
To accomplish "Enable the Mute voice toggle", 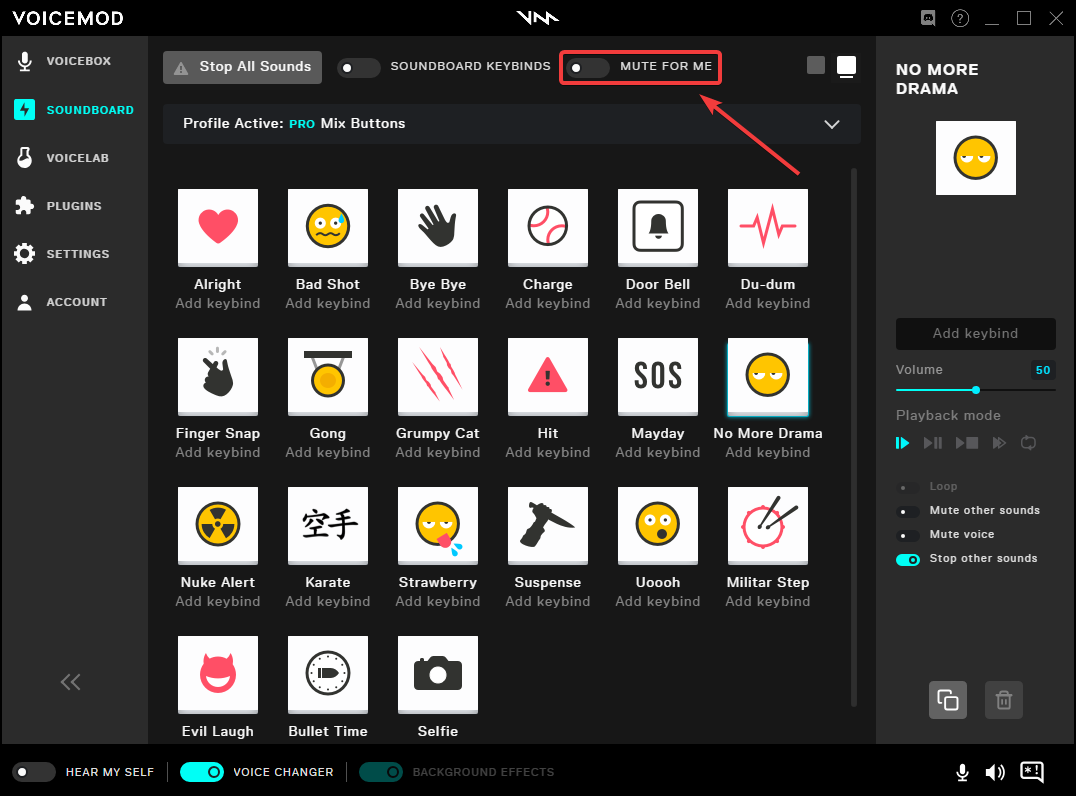I will click(x=908, y=536).
